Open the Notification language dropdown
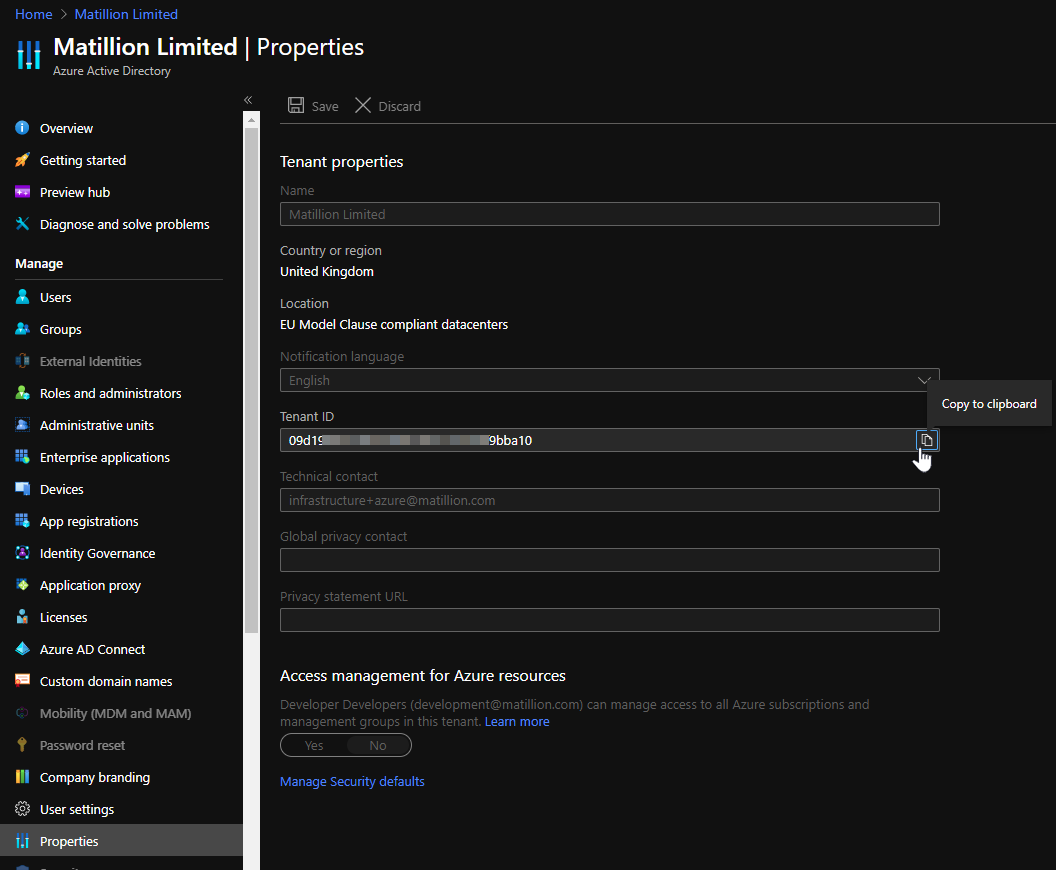1056x870 pixels. (609, 380)
